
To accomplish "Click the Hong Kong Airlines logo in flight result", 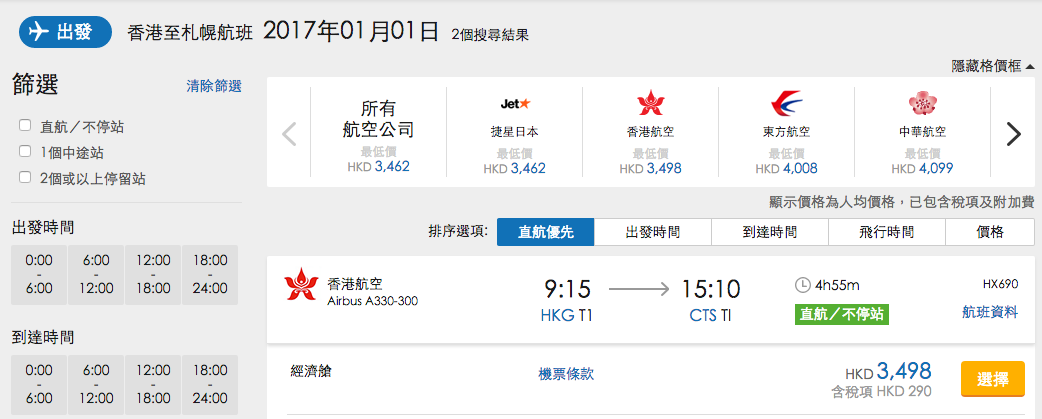I will tap(301, 284).
